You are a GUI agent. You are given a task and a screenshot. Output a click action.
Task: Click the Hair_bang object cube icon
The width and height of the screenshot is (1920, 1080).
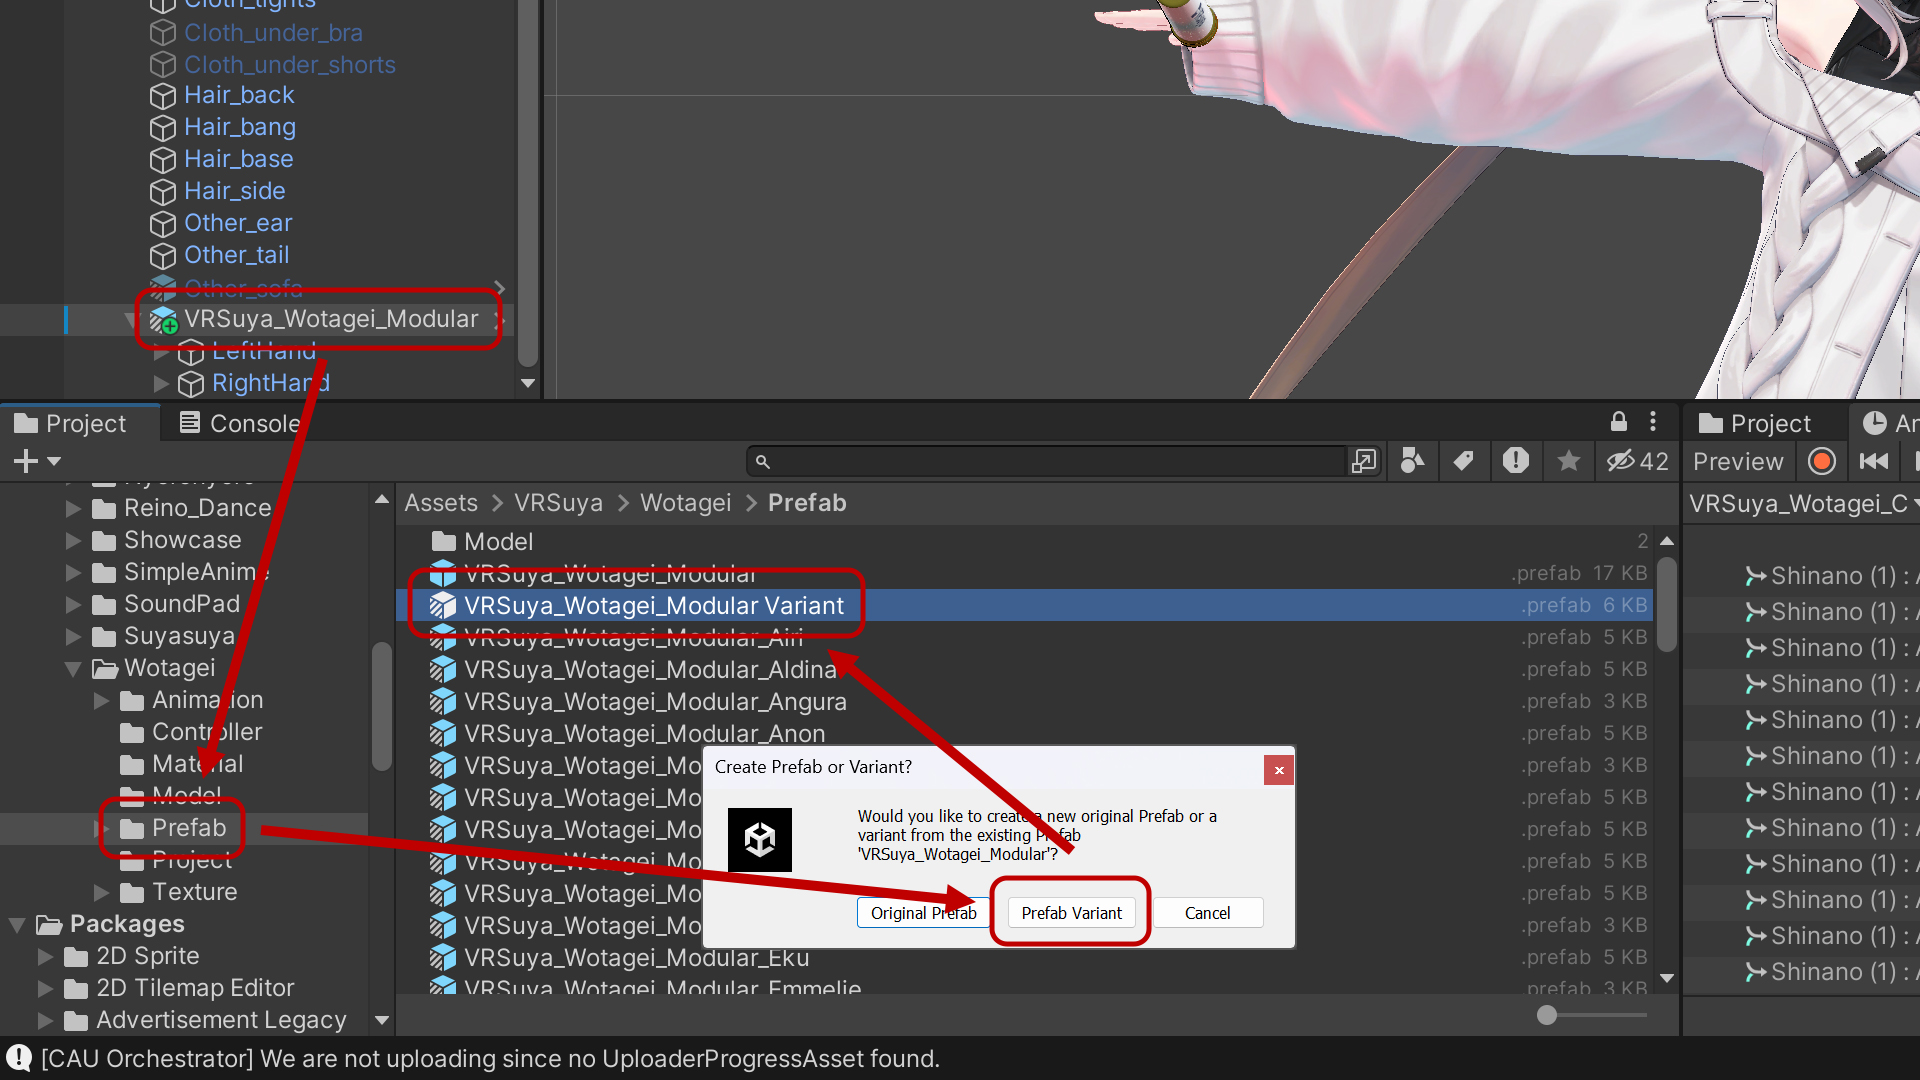click(x=162, y=128)
